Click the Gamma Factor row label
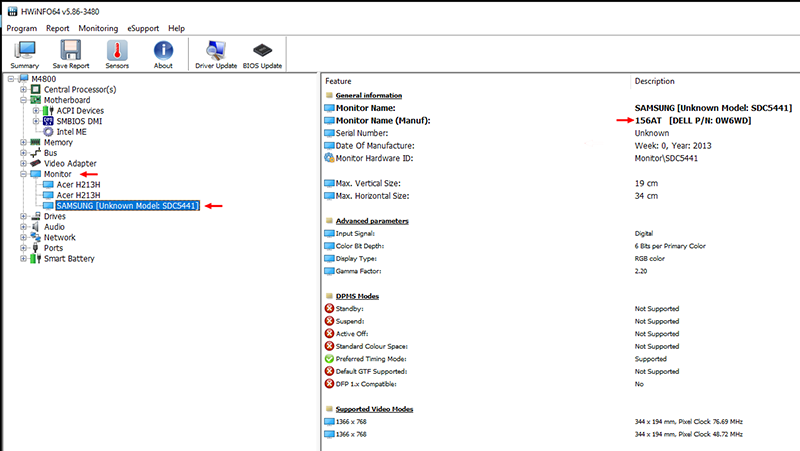This screenshot has height=451, width=800. (x=358, y=271)
